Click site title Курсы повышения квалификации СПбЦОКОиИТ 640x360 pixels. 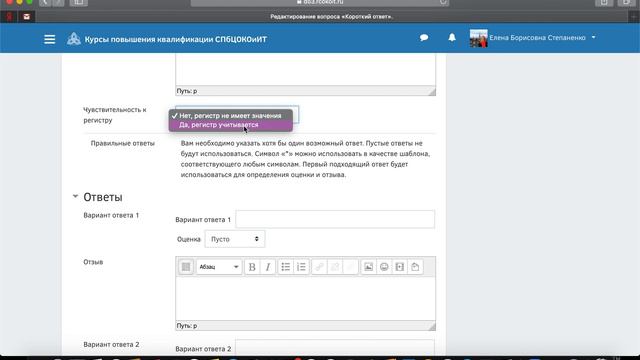tap(176, 39)
